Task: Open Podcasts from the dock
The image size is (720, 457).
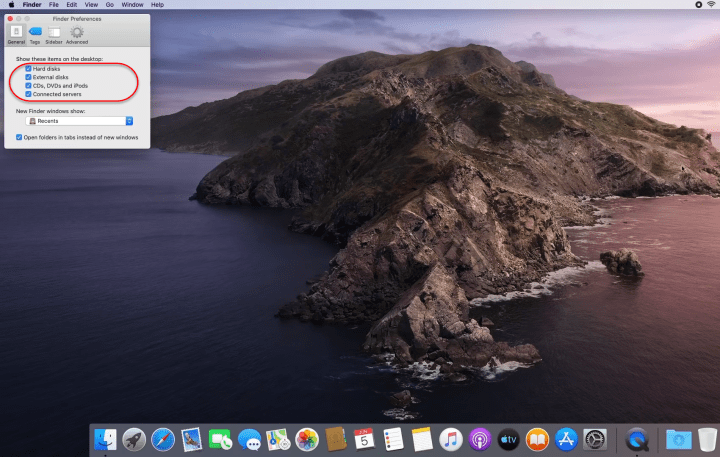Action: coord(479,440)
